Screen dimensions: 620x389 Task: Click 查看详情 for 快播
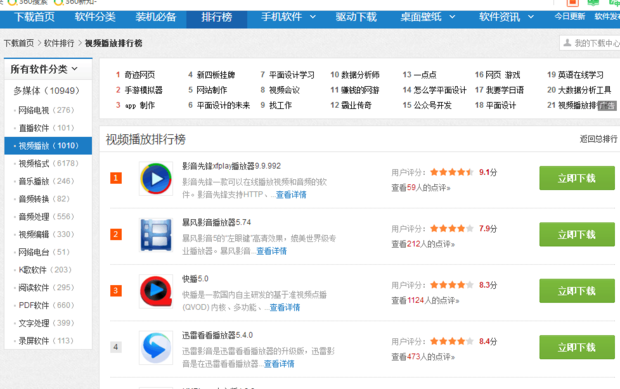pos(285,307)
